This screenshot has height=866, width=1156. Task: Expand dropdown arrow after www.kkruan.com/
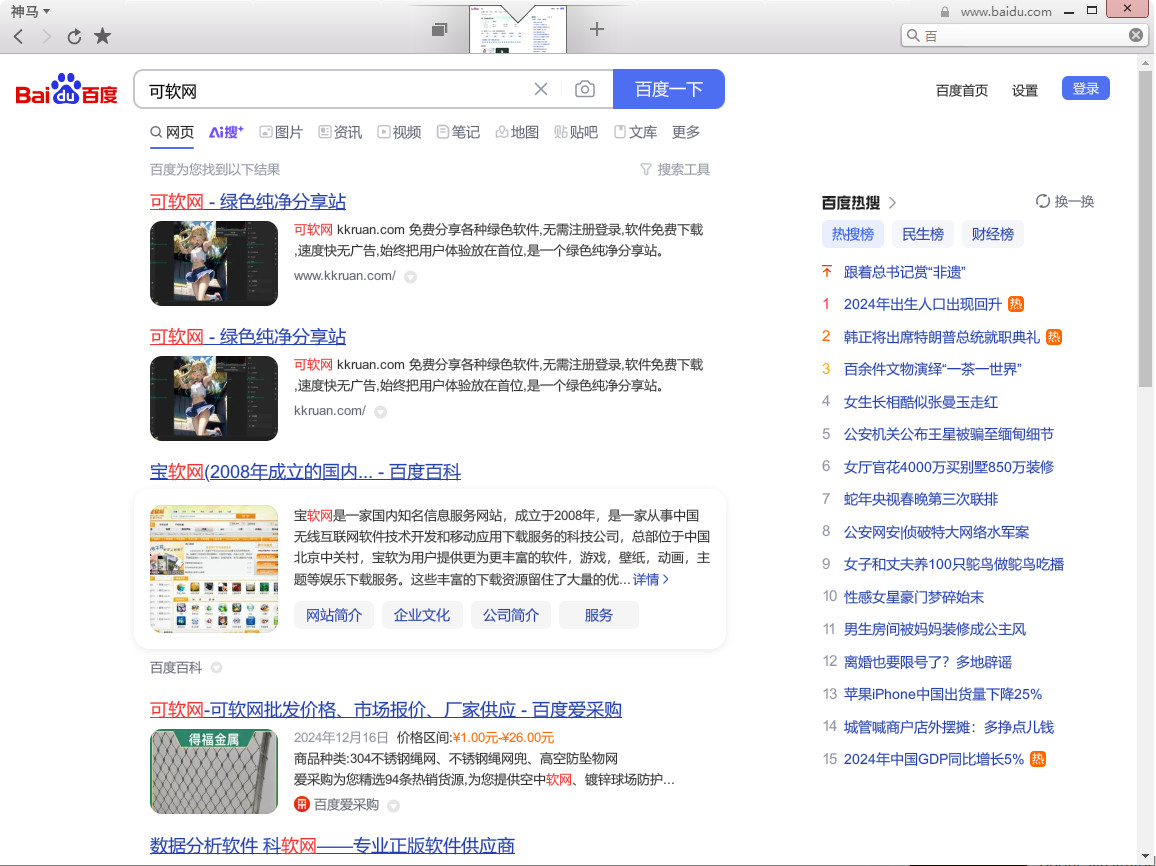[x=411, y=276]
